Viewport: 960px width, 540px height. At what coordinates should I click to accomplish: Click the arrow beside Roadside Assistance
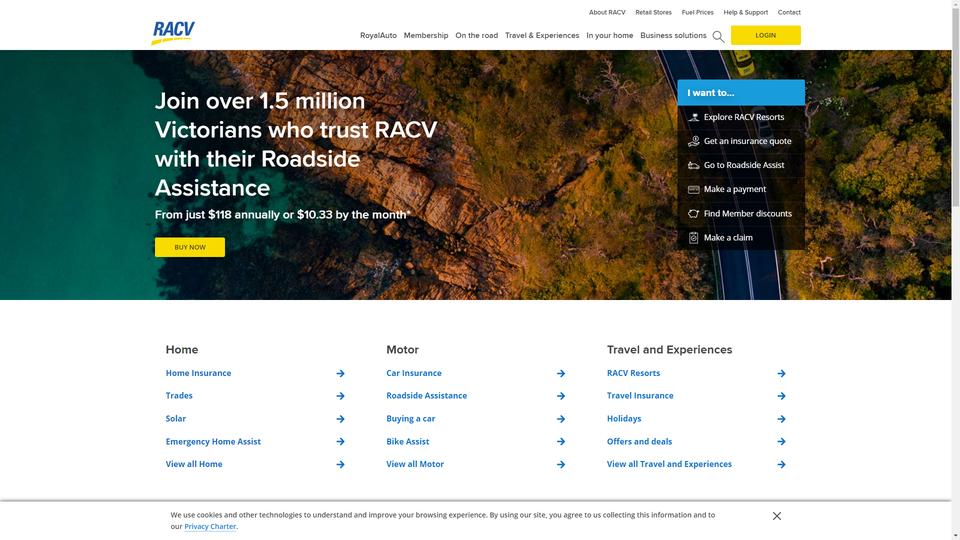pos(561,396)
